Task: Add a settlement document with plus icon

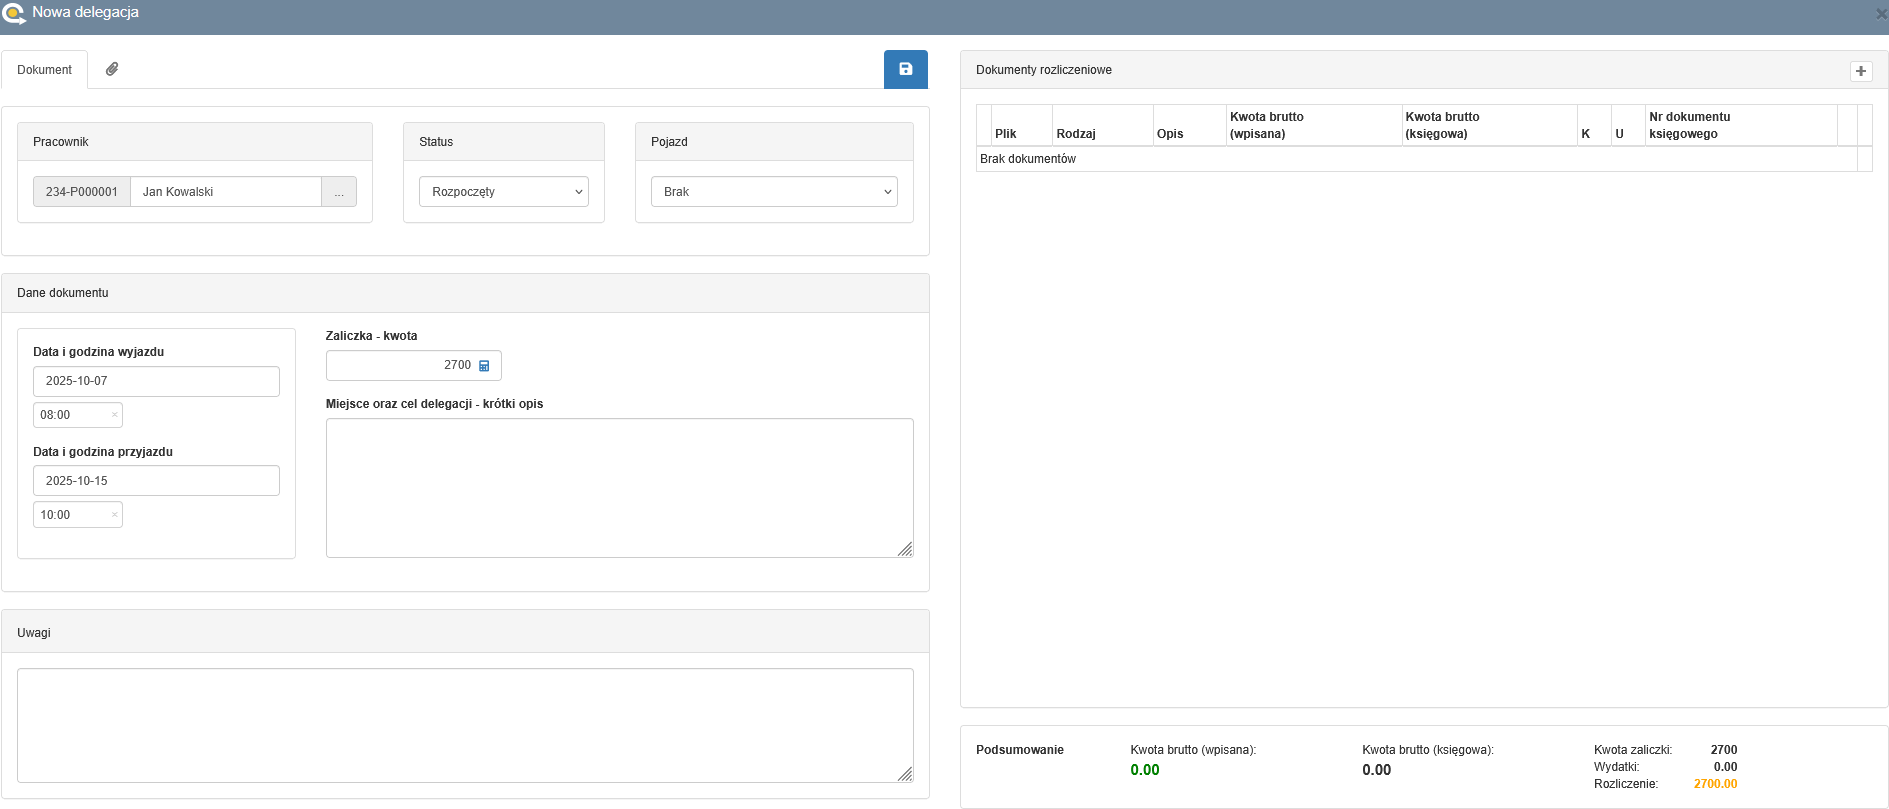Action: pos(1860,71)
